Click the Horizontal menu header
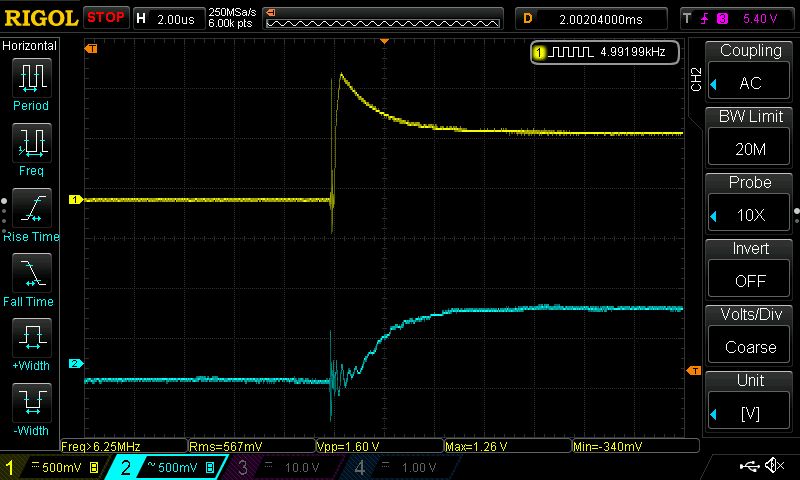The width and height of the screenshot is (800, 480). click(x=29, y=46)
